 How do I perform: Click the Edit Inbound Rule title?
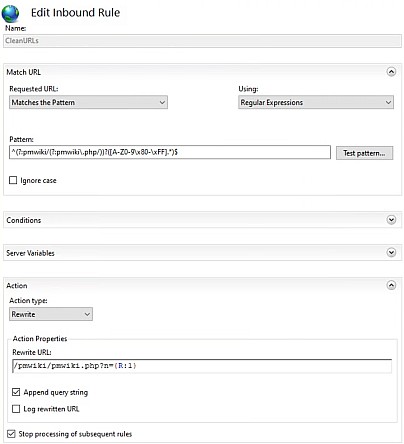click(75, 13)
